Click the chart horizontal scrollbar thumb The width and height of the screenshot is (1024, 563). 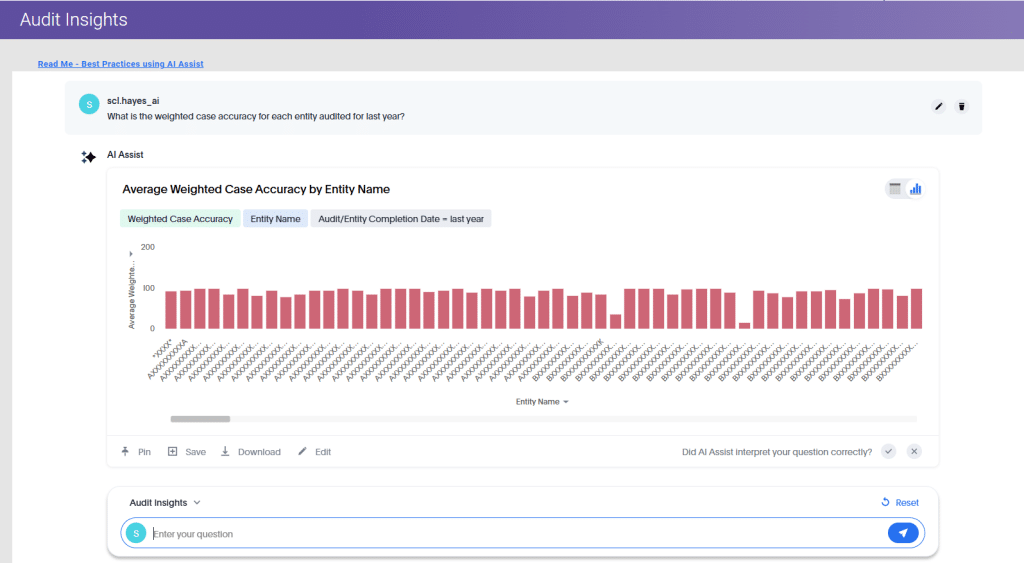click(x=200, y=419)
